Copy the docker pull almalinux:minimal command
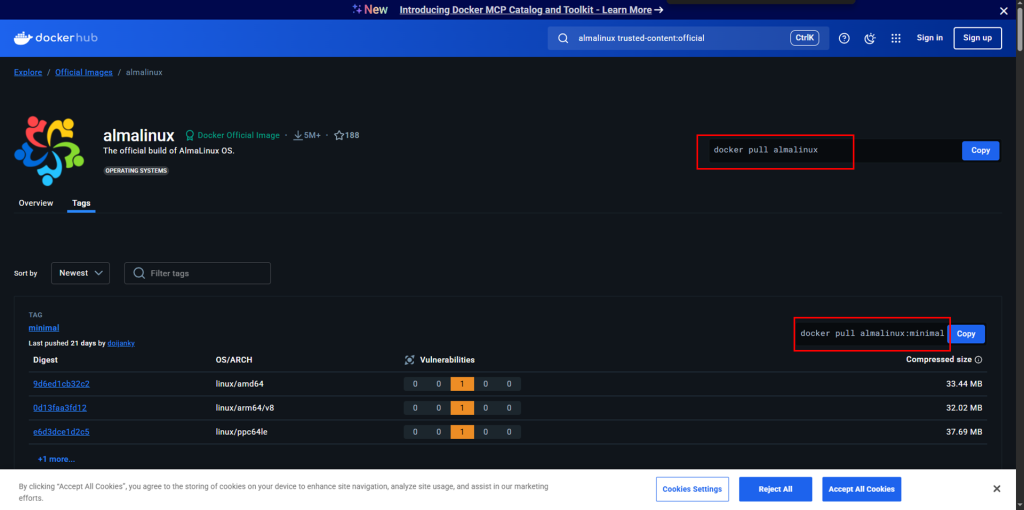The image size is (1024, 510). (x=966, y=334)
